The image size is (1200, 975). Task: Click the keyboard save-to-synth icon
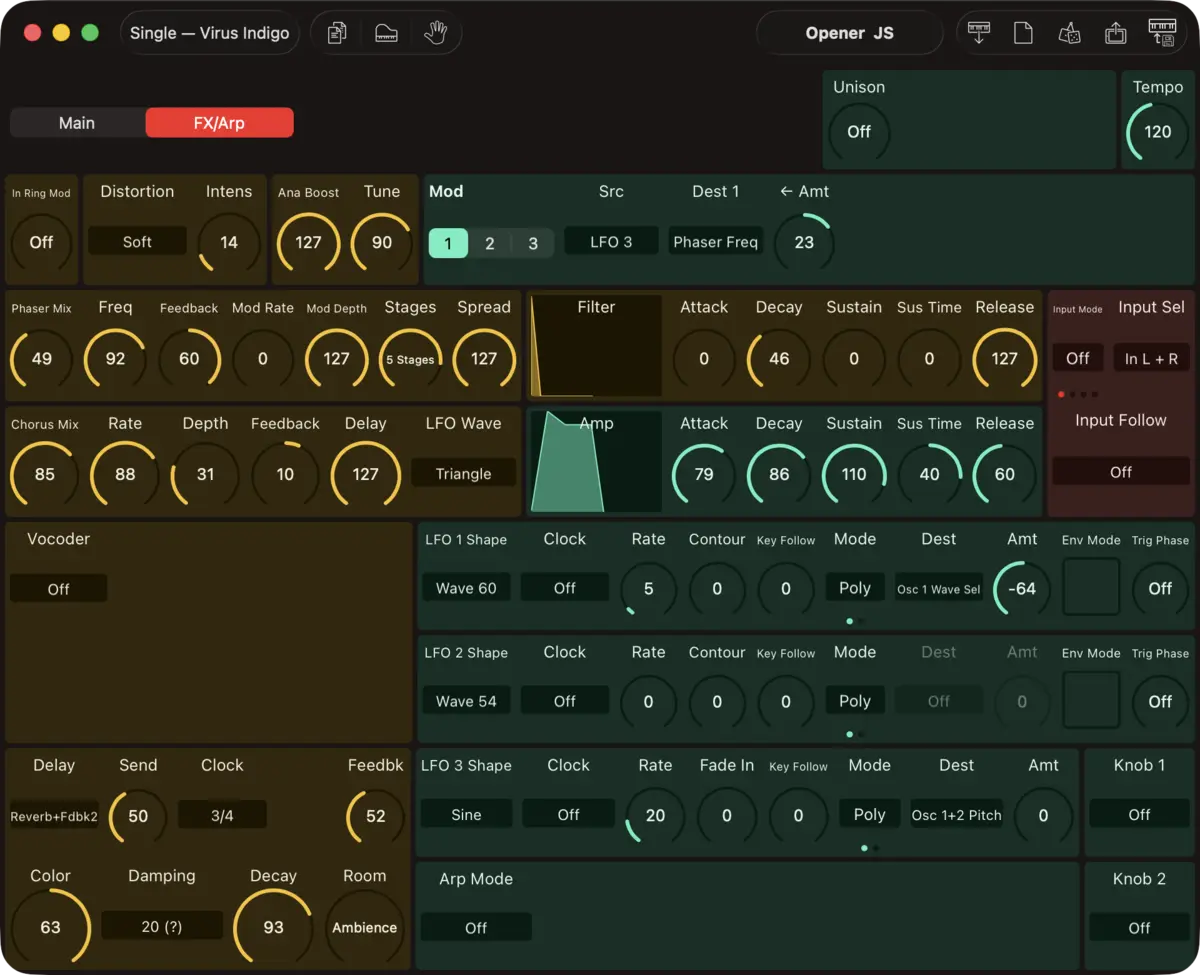[x=1162, y=33]
